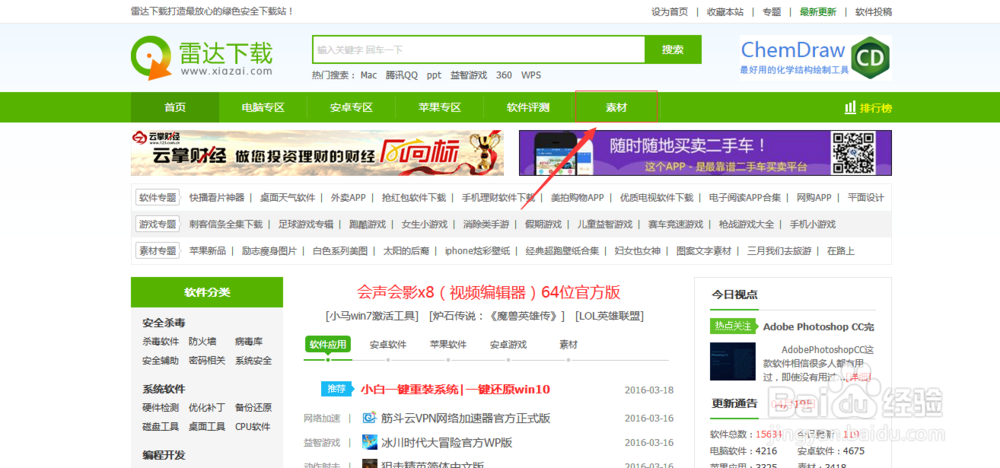Open CPU软件 category in sidebar
1000x468 pixels.
pyautogui.click(x=253, y=427)
